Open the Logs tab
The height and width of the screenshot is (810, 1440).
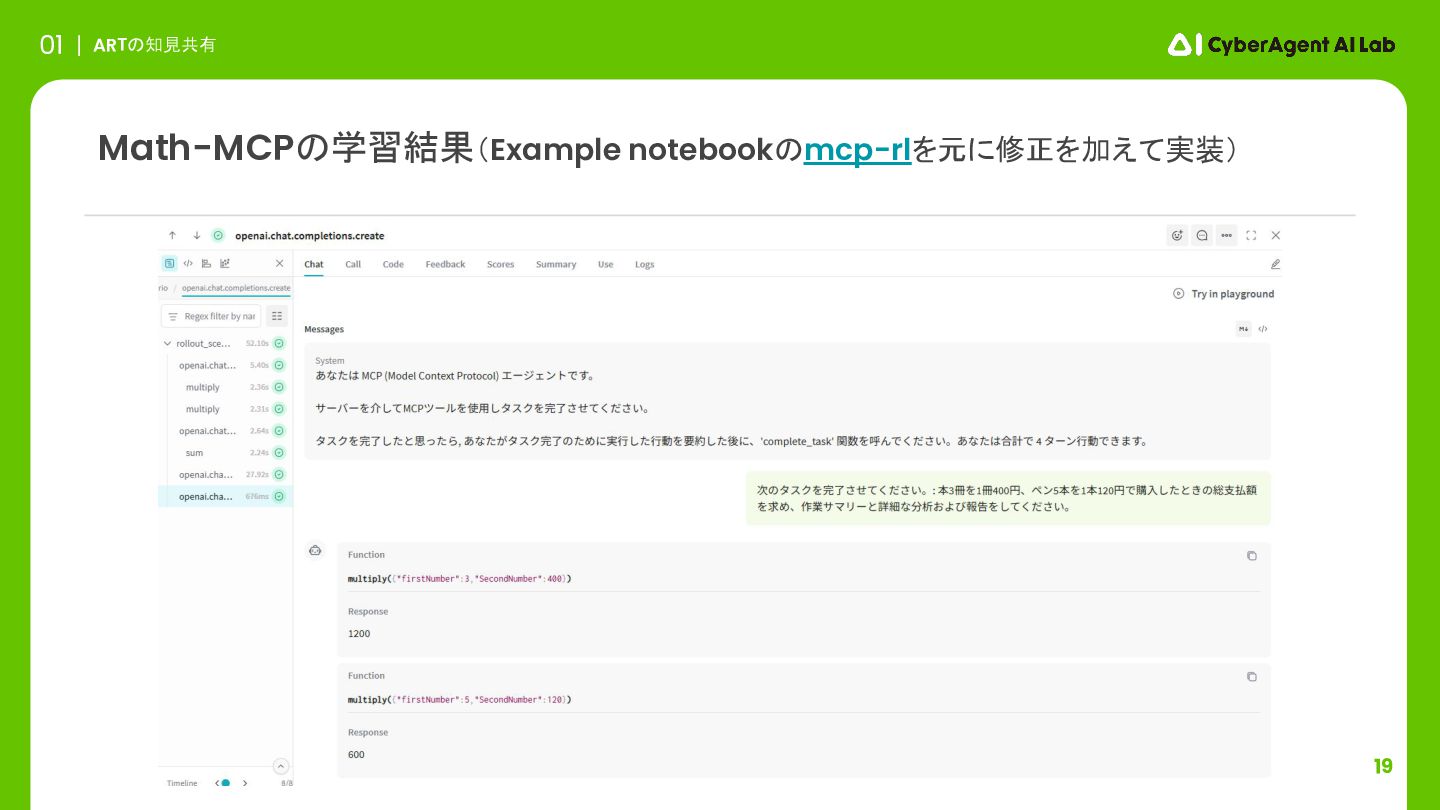click(x=644, y=264)
